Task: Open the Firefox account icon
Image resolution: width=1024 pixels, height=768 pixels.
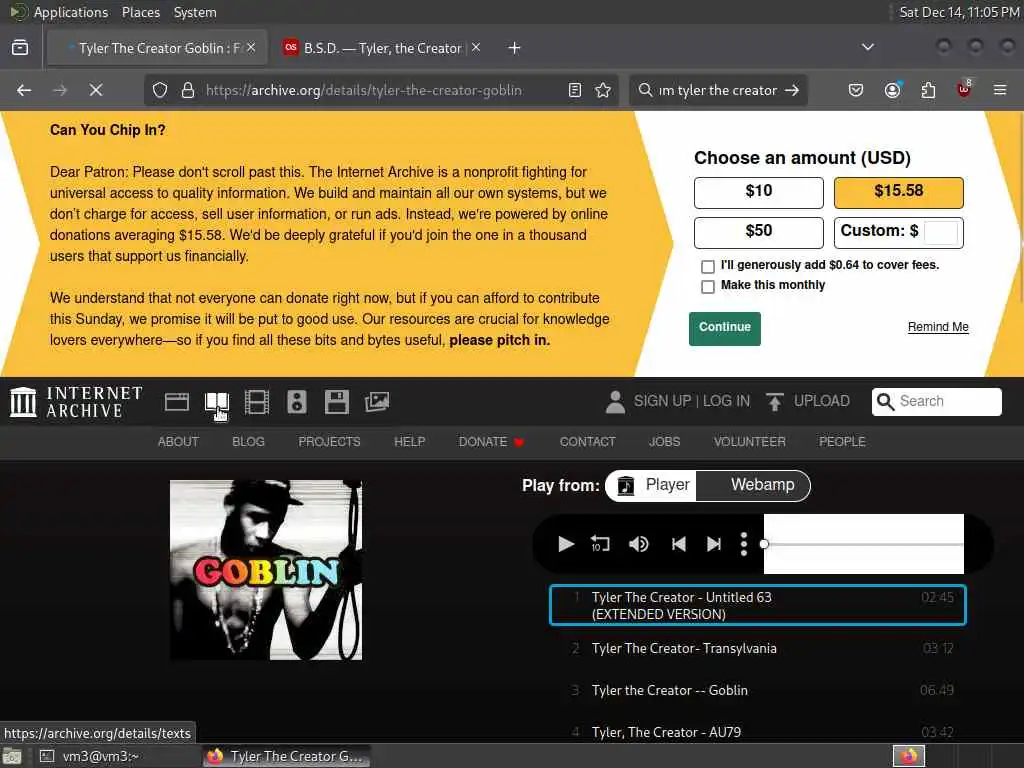Action: click(892, 90)
